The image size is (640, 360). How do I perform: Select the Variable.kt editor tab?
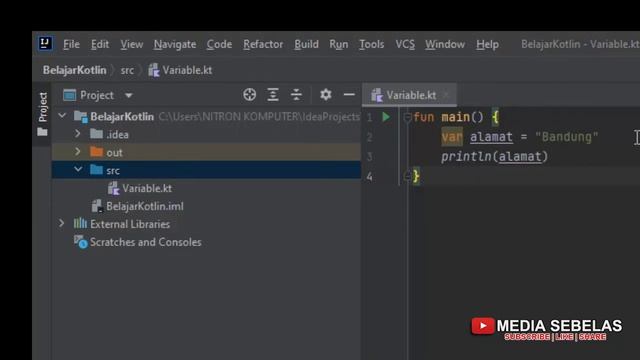pyautogui.click(x=409, y=95)
